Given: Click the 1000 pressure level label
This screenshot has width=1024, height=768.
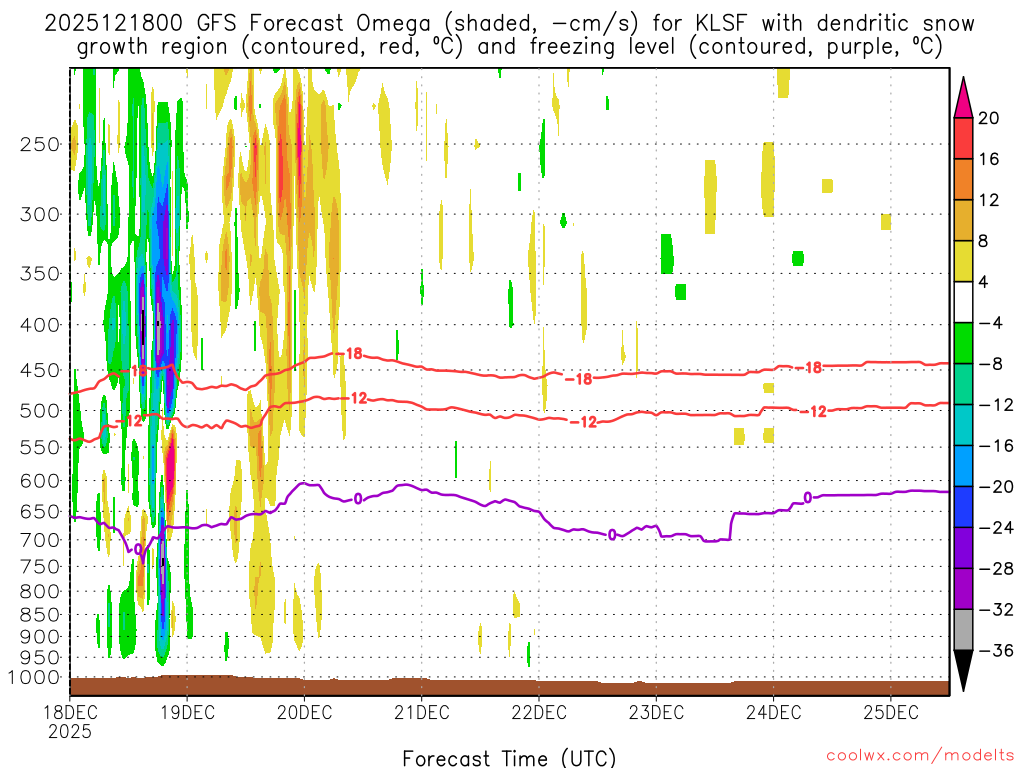Looking at the screenshot, I should pyautogui.click(x=35, y=677).
